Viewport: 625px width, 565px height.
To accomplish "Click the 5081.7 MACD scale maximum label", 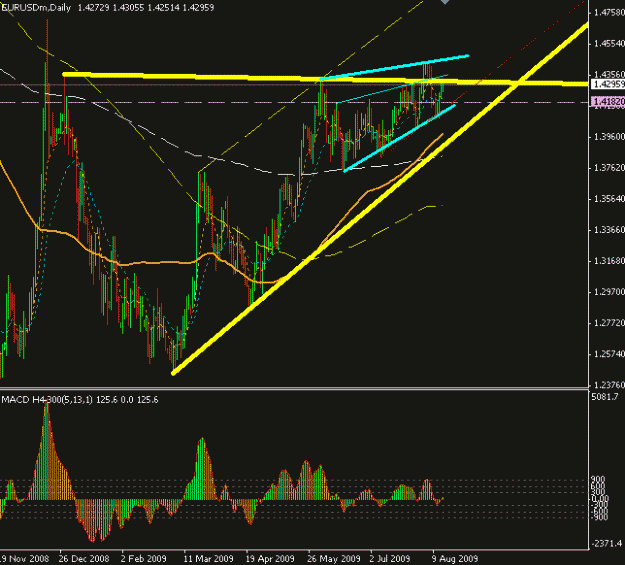I will click(x=605, y=397).
